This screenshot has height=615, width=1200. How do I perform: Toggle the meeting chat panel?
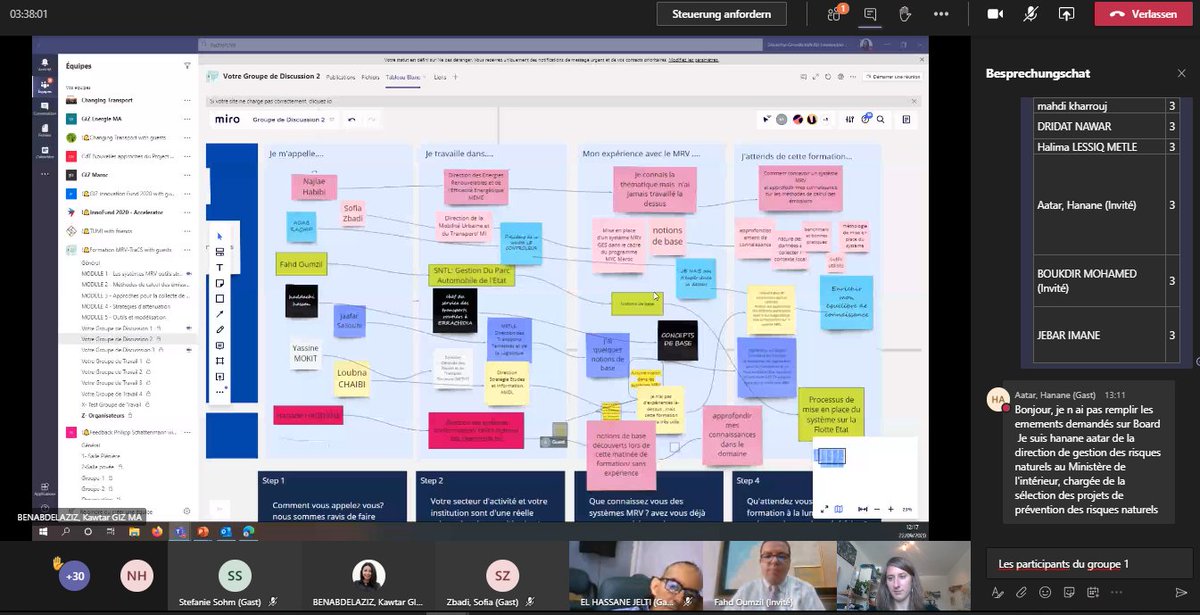pos(870,14)
